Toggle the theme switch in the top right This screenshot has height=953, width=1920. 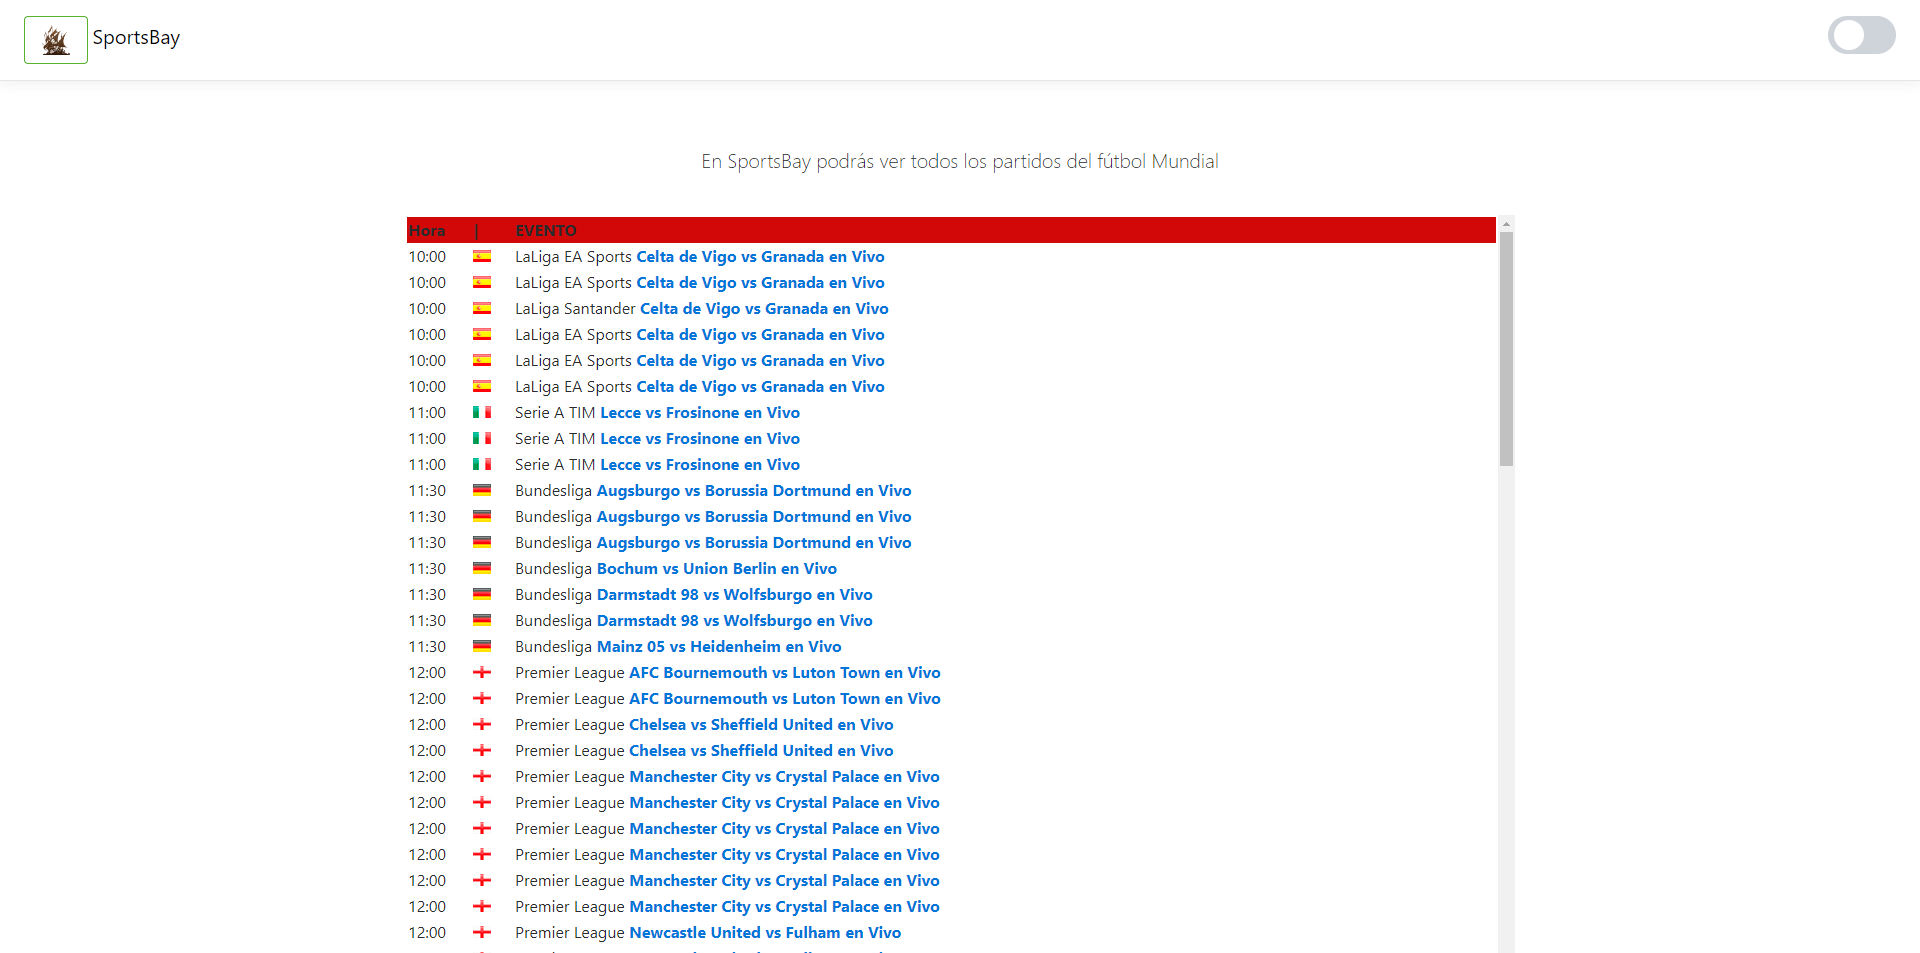(1861, 36)
